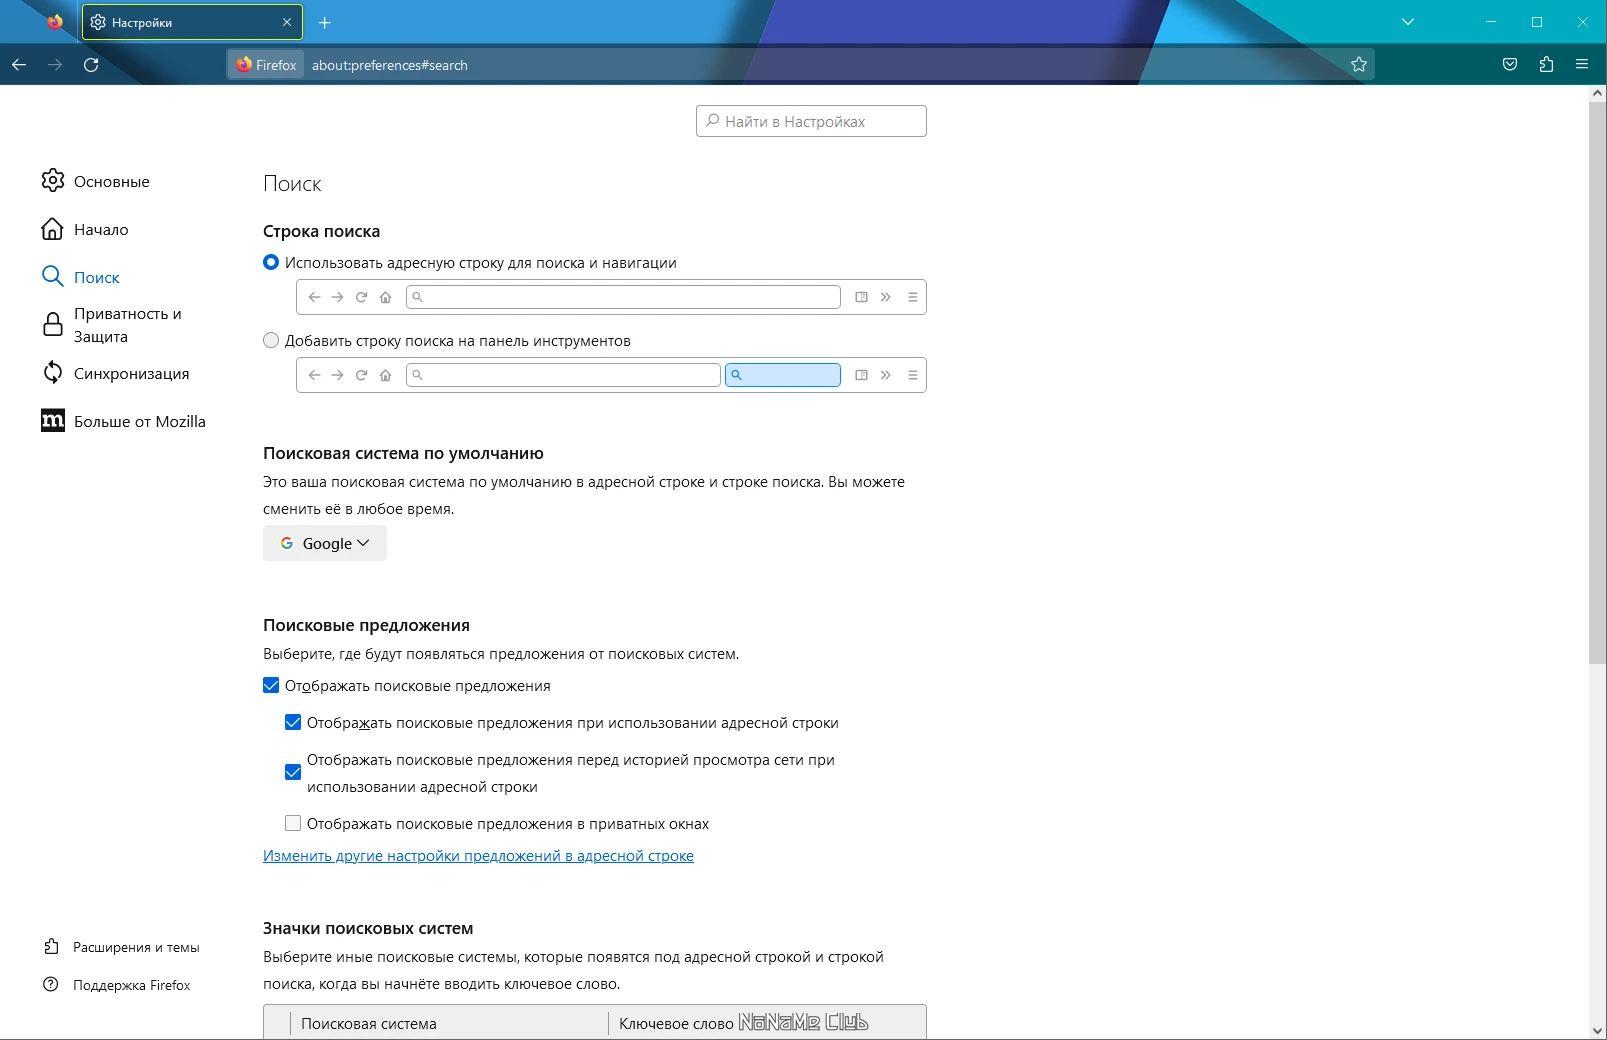This screenshot has height=1040, width=1607.
Task: Click the address-bar-only toolbar preview image
Action: click(611, 297)
